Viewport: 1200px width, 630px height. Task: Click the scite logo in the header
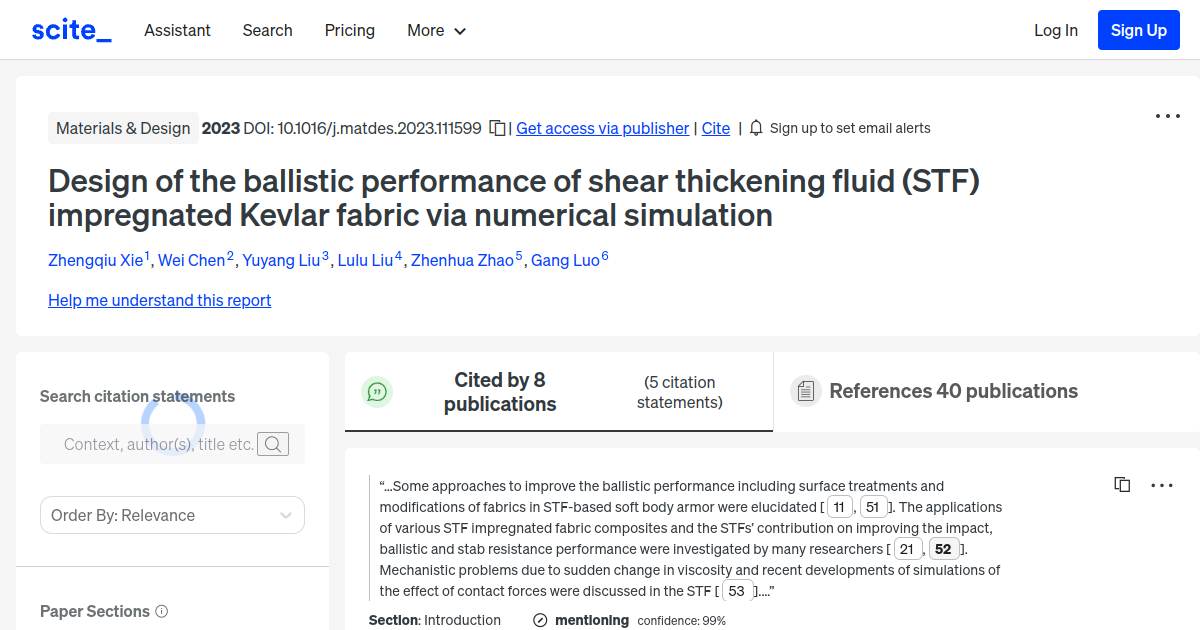70,29
